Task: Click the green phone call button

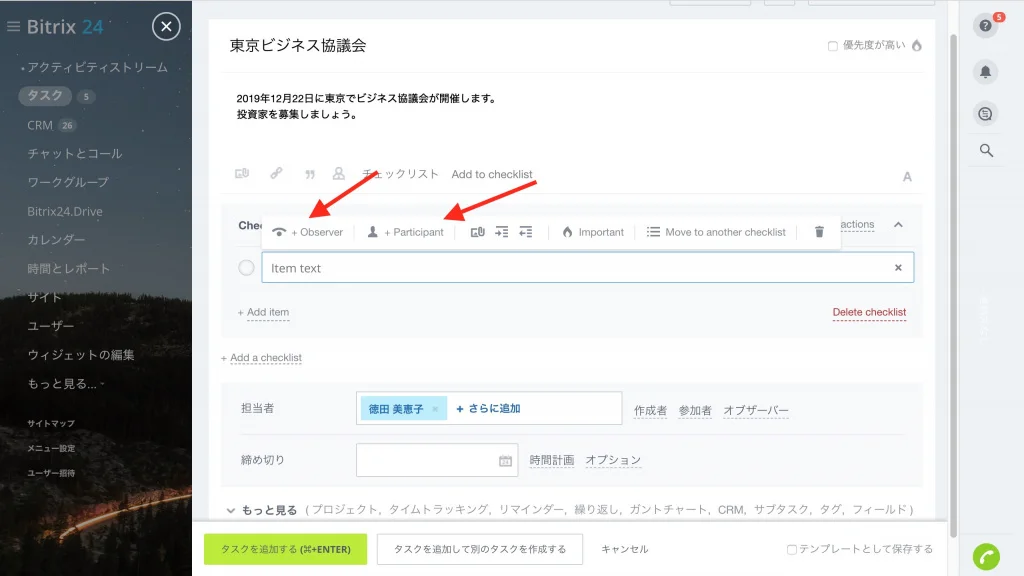Action: point(986,557)
